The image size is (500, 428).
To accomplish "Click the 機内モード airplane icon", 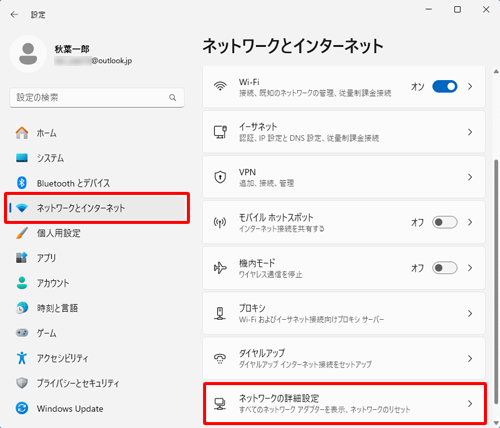I will coord(220,268).
